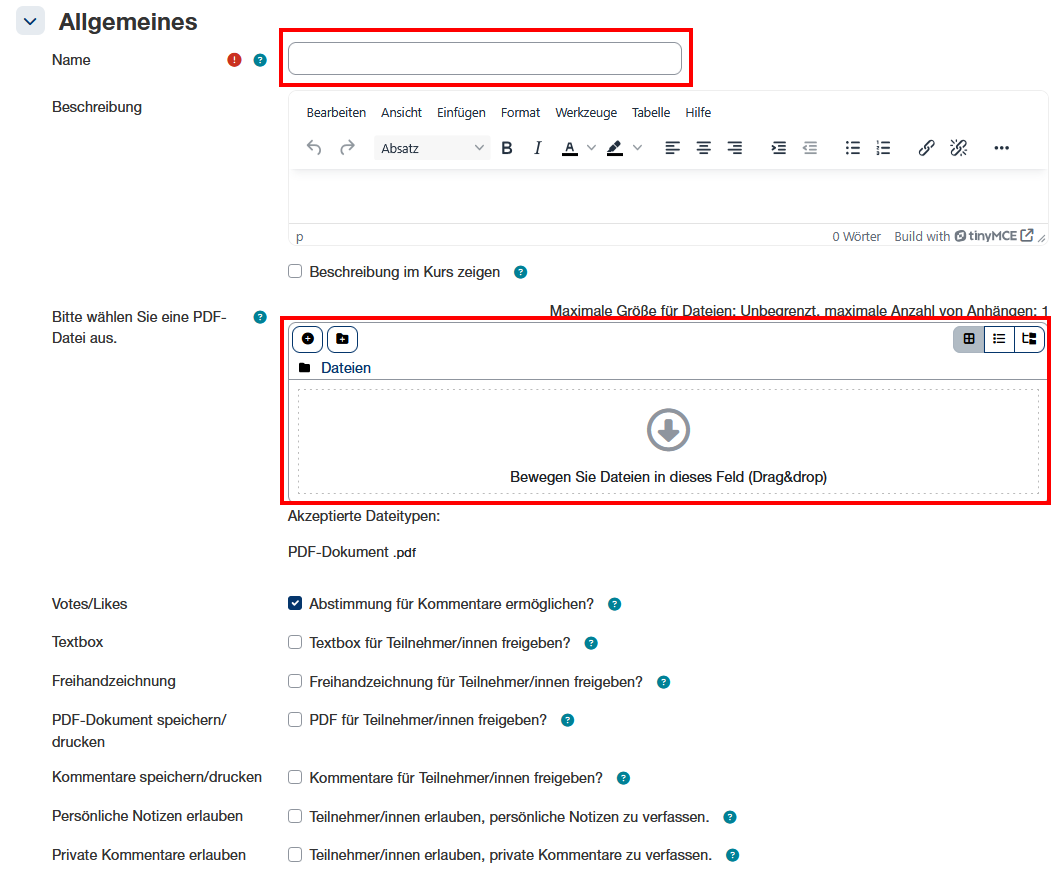Enable 'Beschreibung im Kurs zeigen' checkbox
Viewport: 1064px width, 874px height.
point(295,271)
